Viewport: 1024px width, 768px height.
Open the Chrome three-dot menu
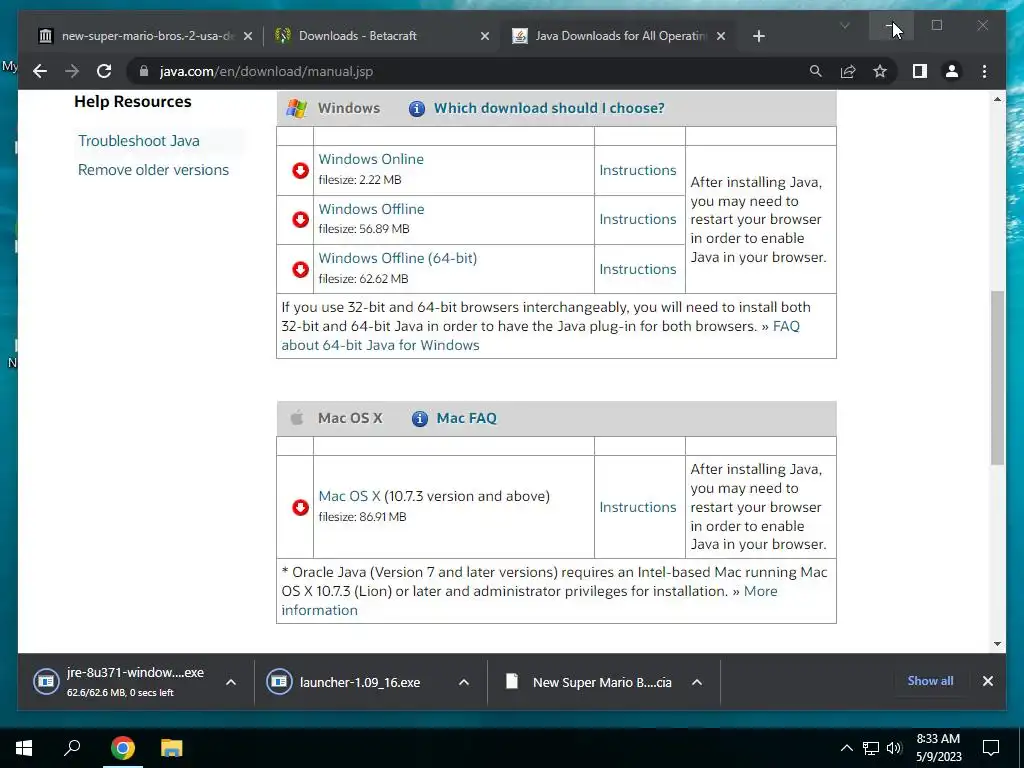tap(984, 71)
